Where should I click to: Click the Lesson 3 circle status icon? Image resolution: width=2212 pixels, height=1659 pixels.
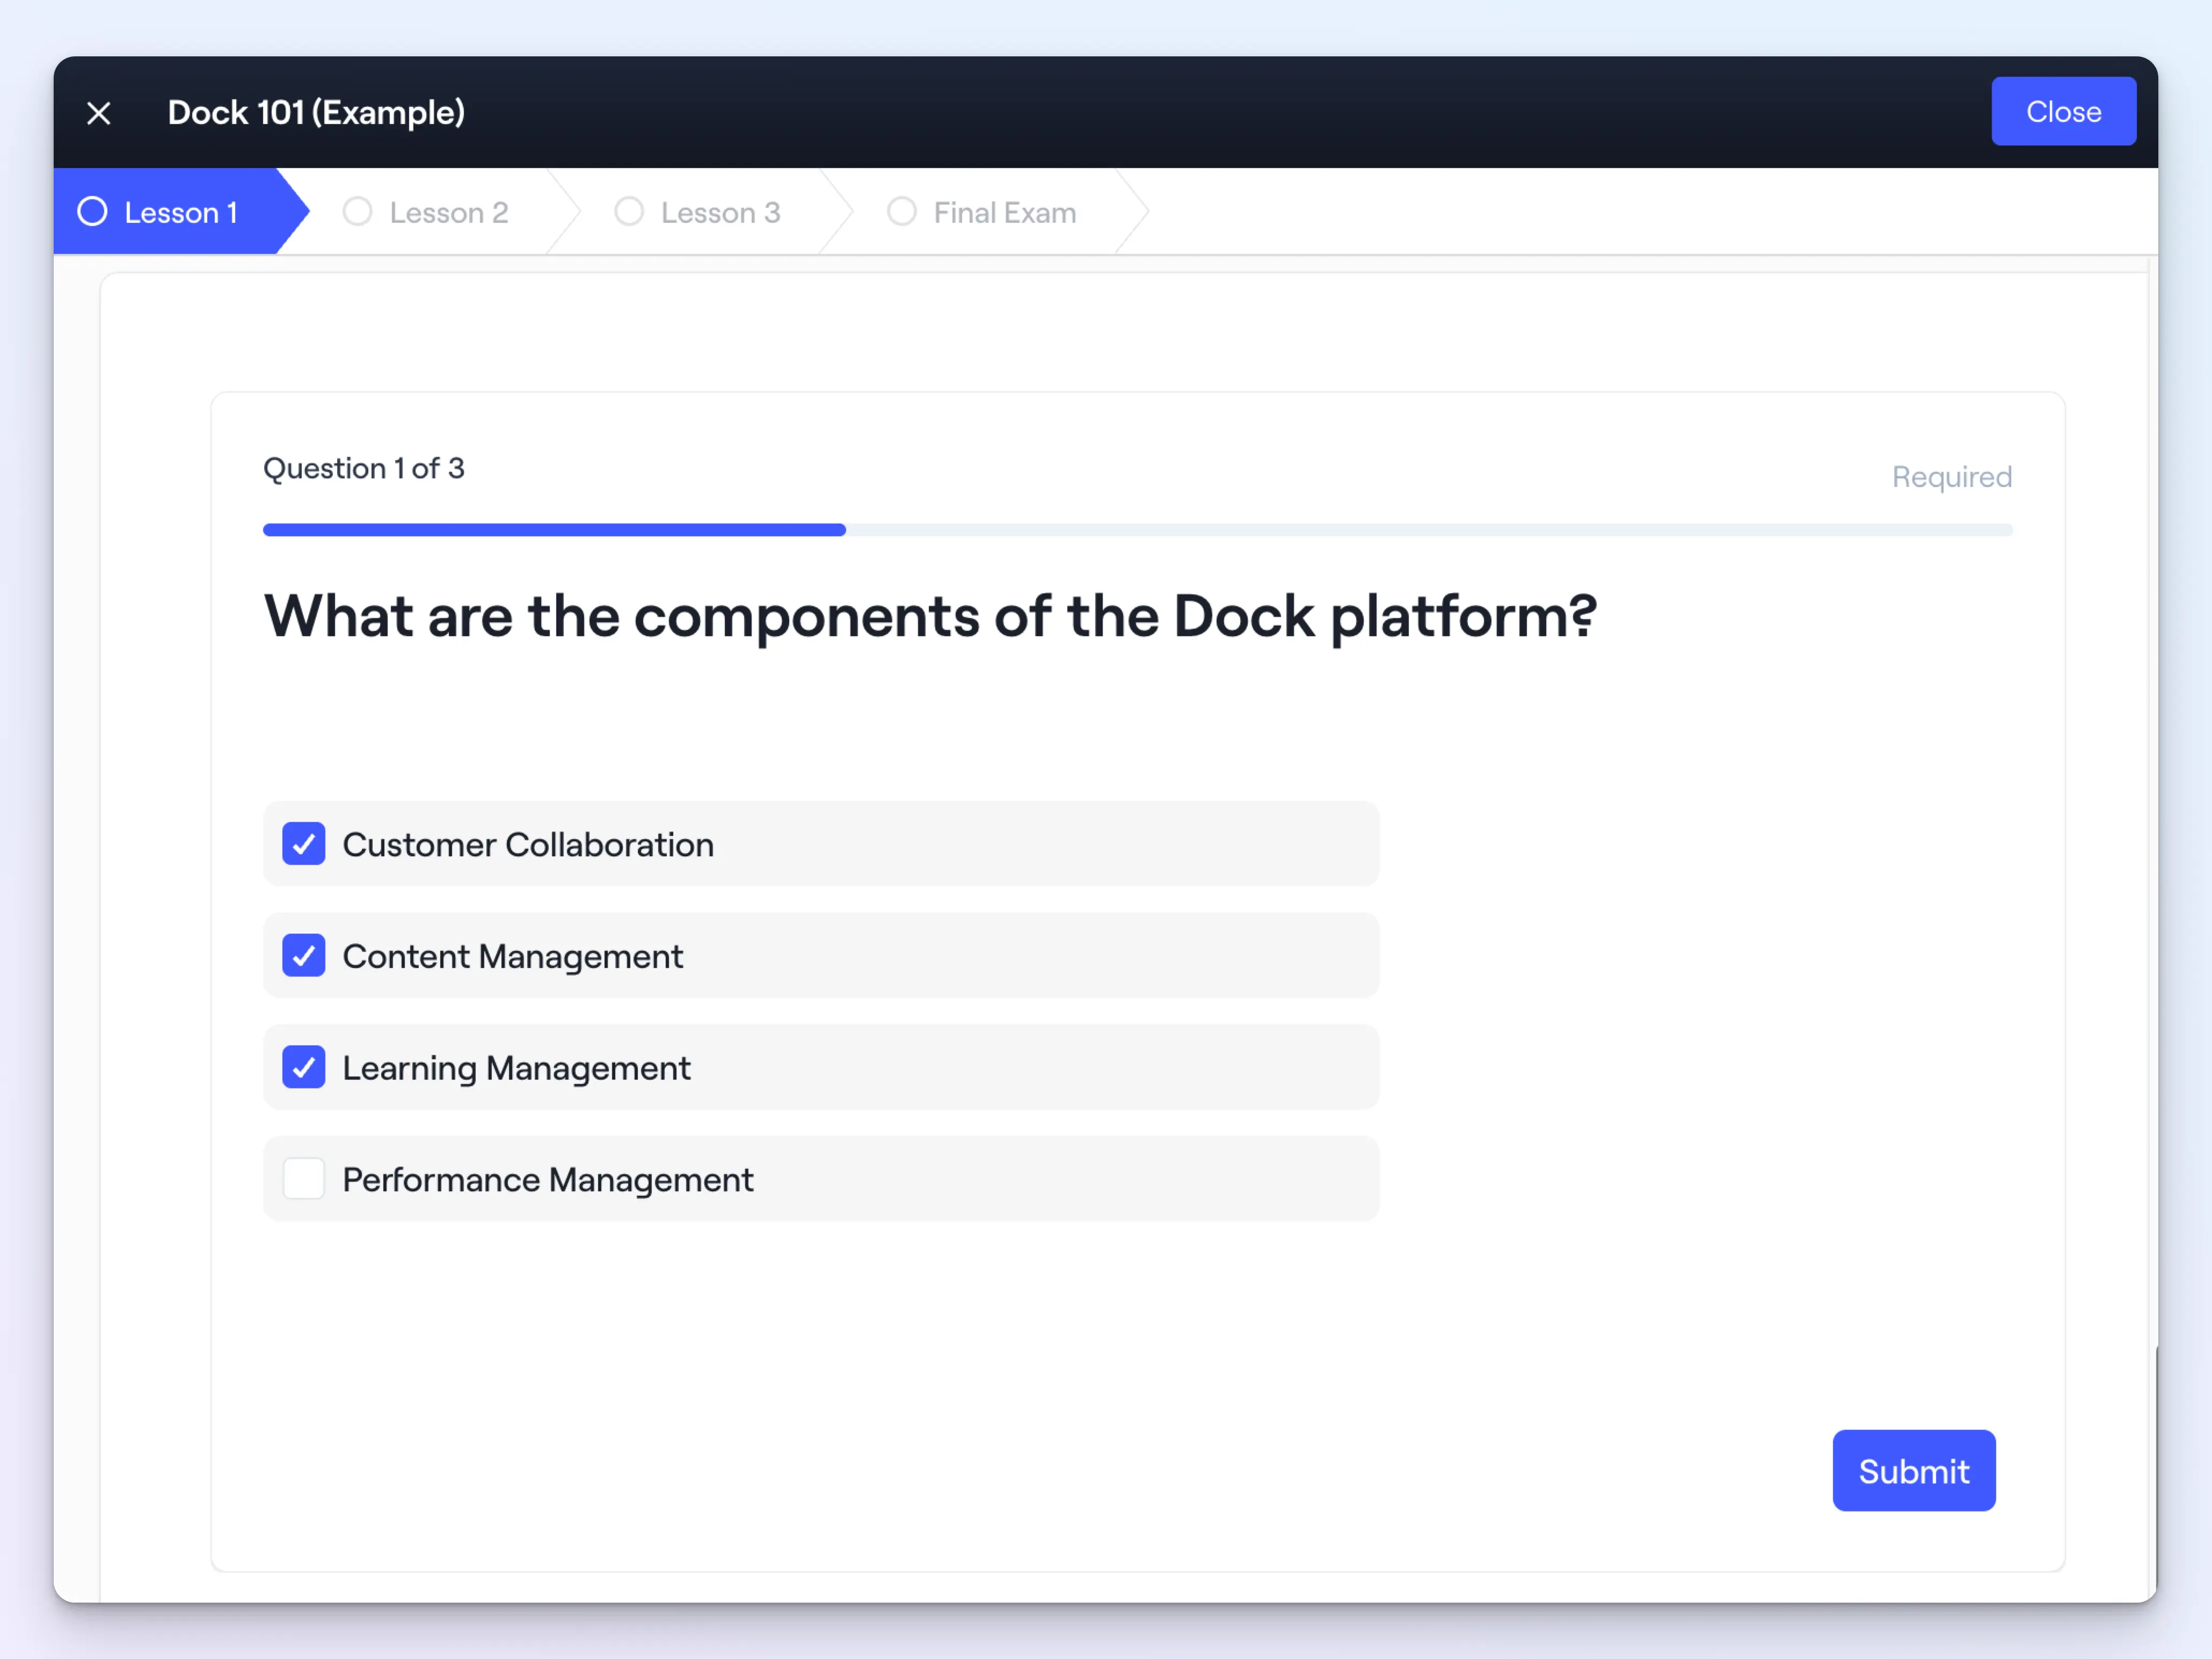pos(629,212)
